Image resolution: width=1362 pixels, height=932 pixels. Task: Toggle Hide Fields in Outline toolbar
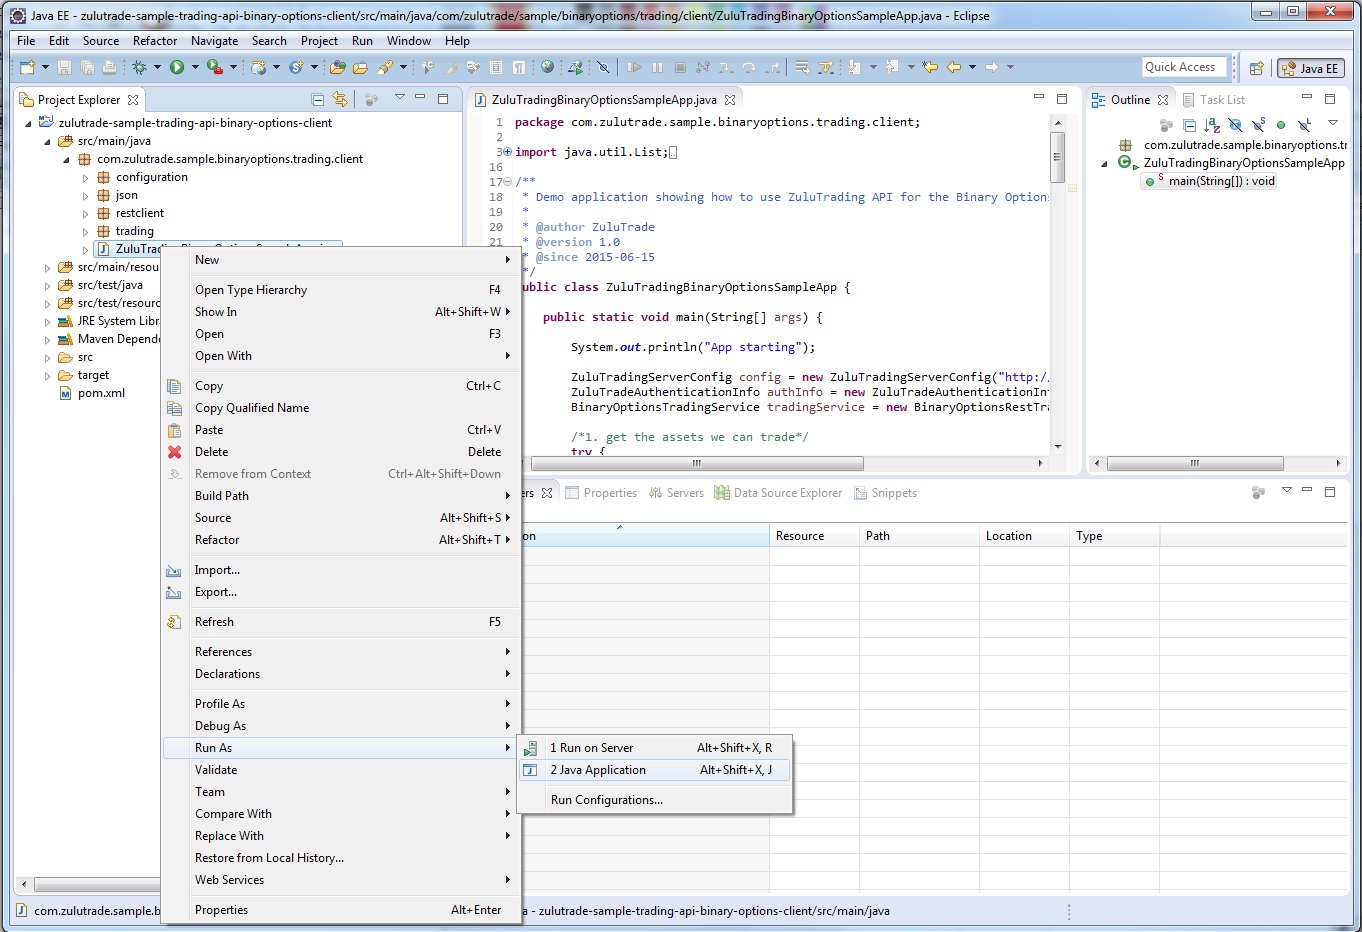click(x=1235, y=125)
